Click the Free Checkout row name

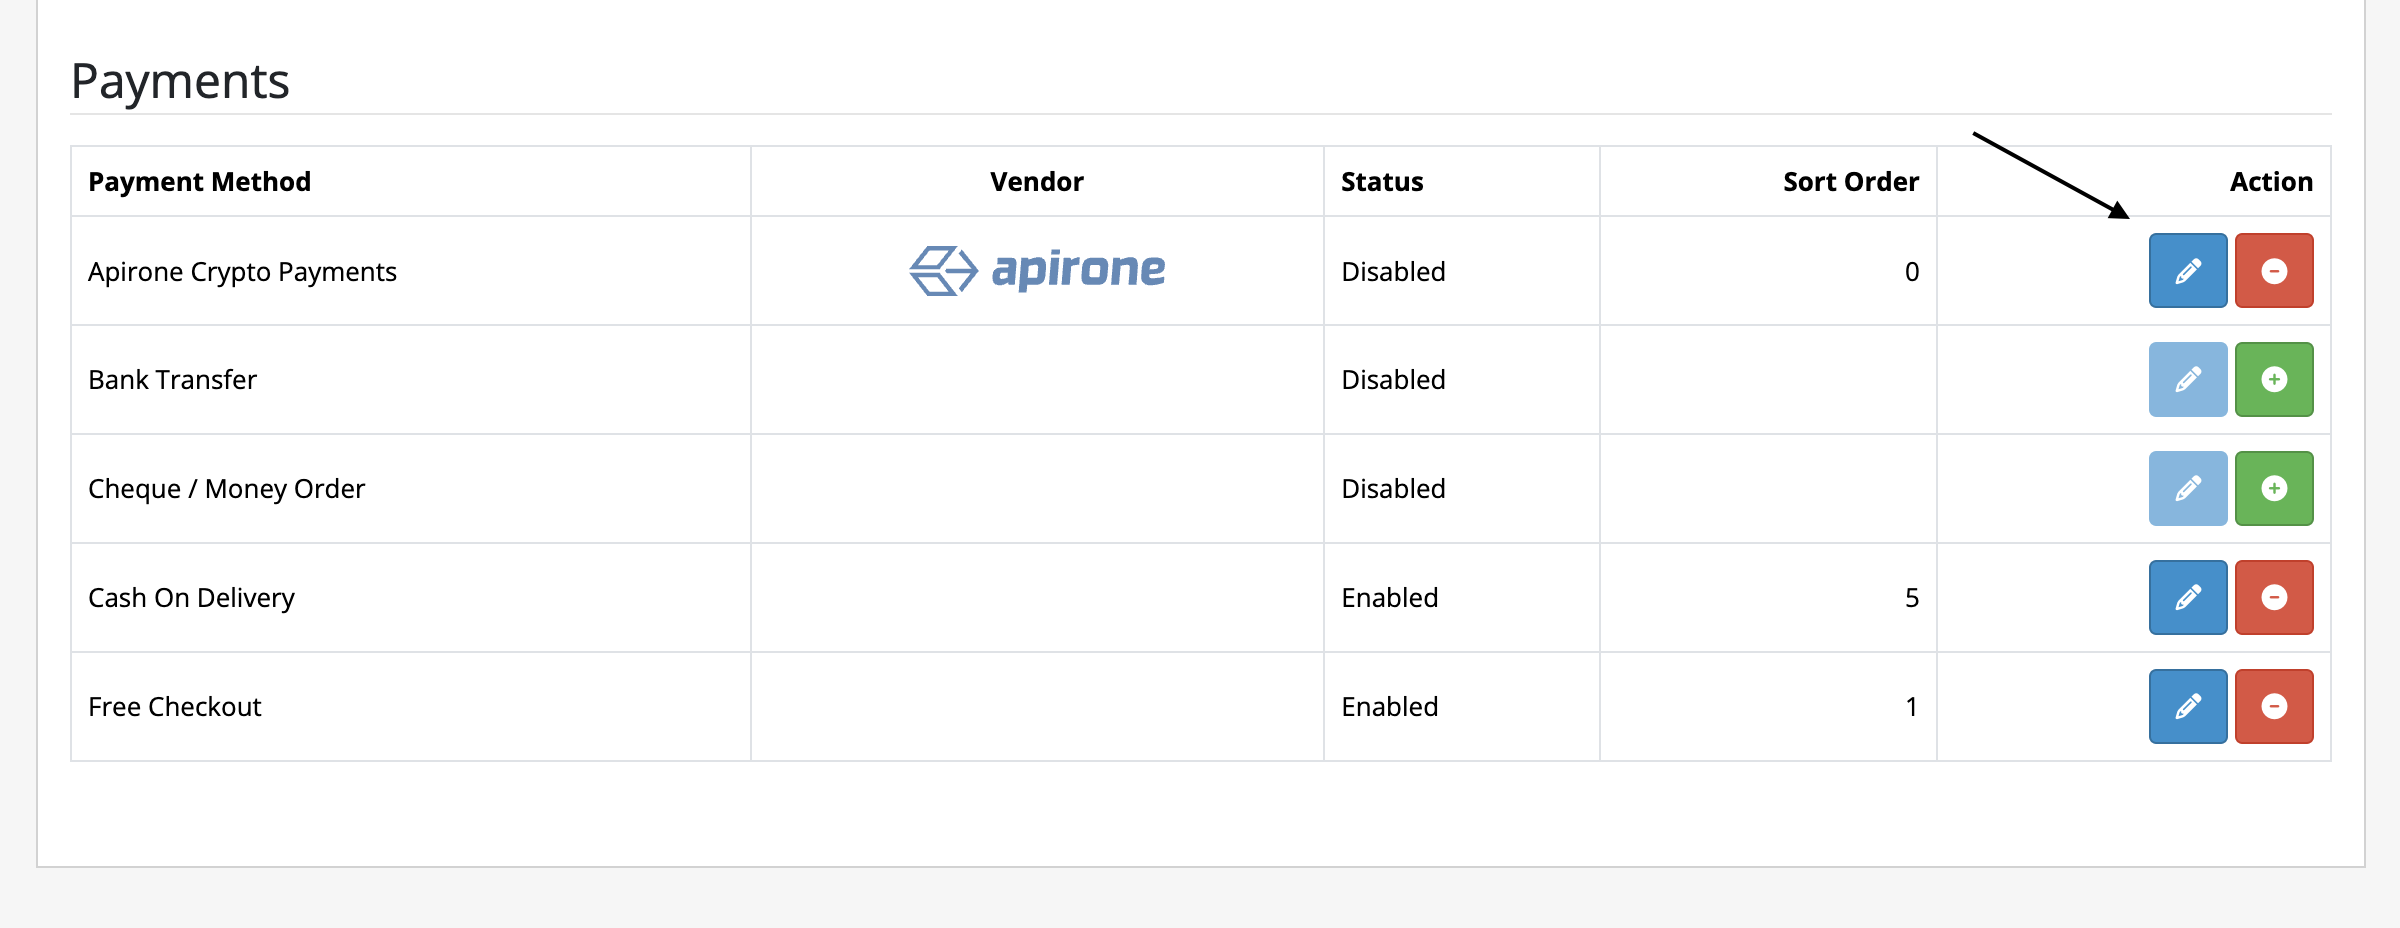pos(174,707)
